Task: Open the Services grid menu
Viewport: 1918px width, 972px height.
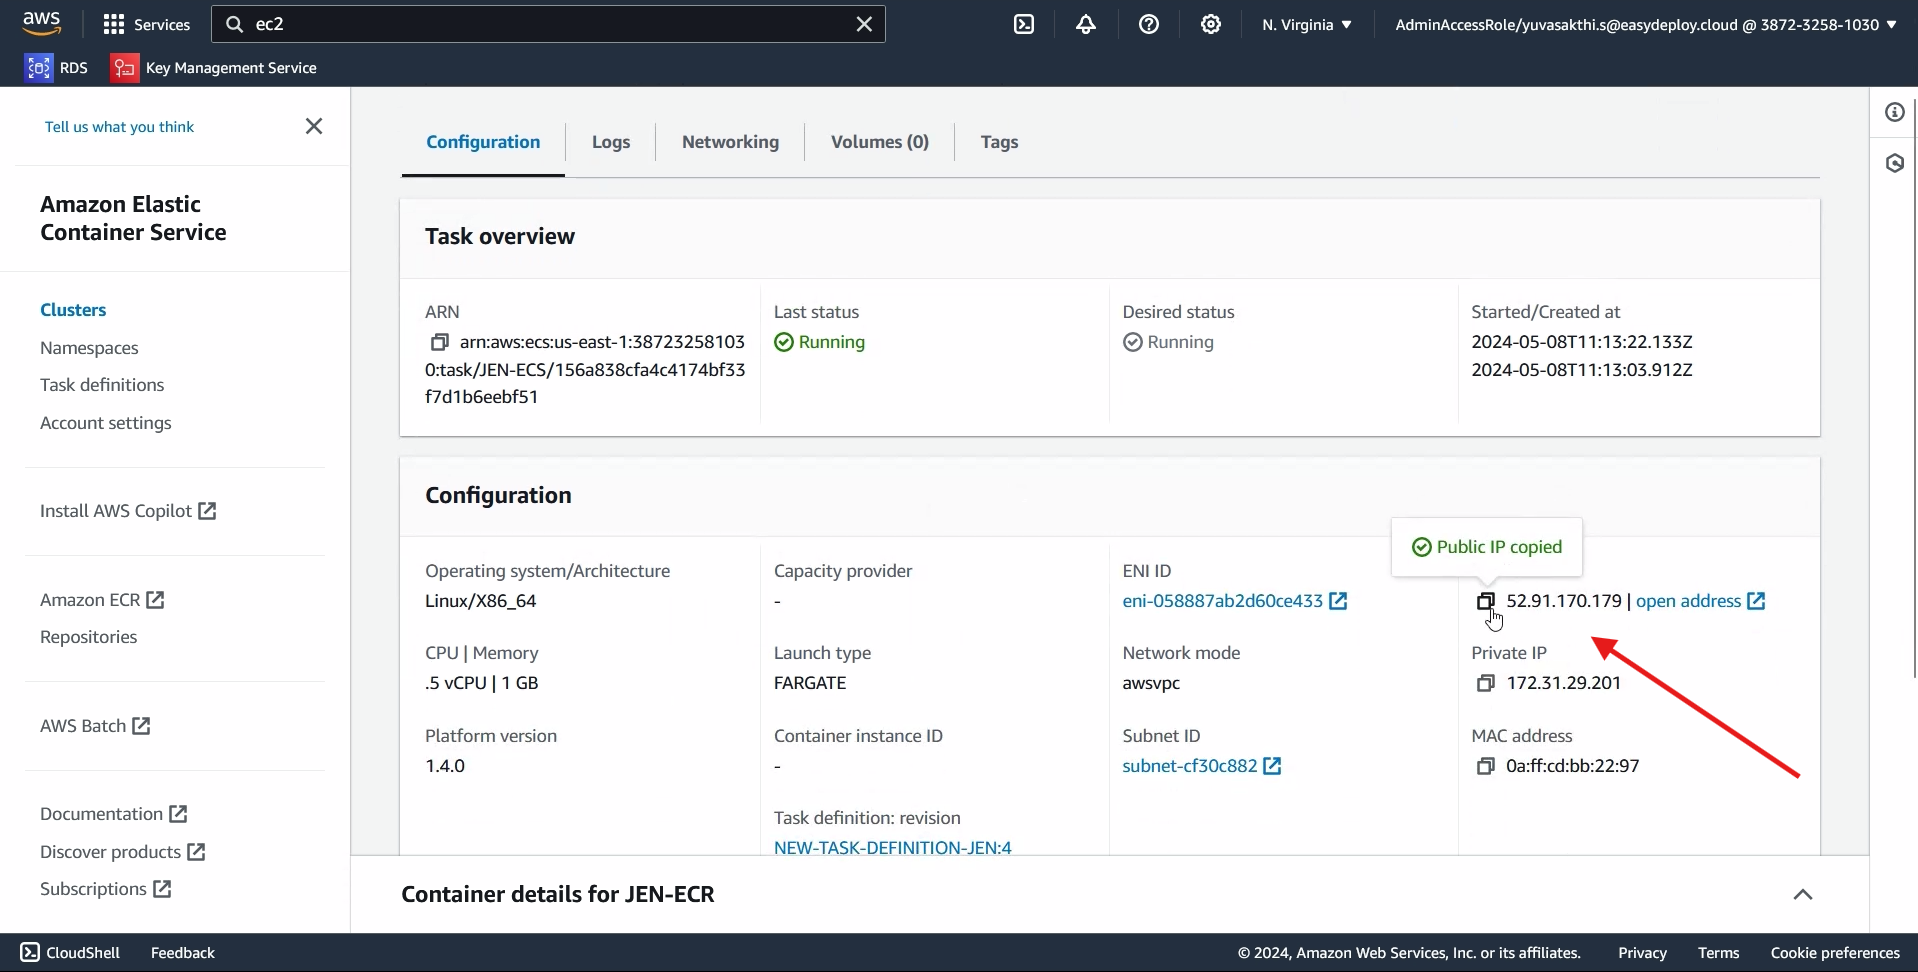Action: [x=146, y=24]
